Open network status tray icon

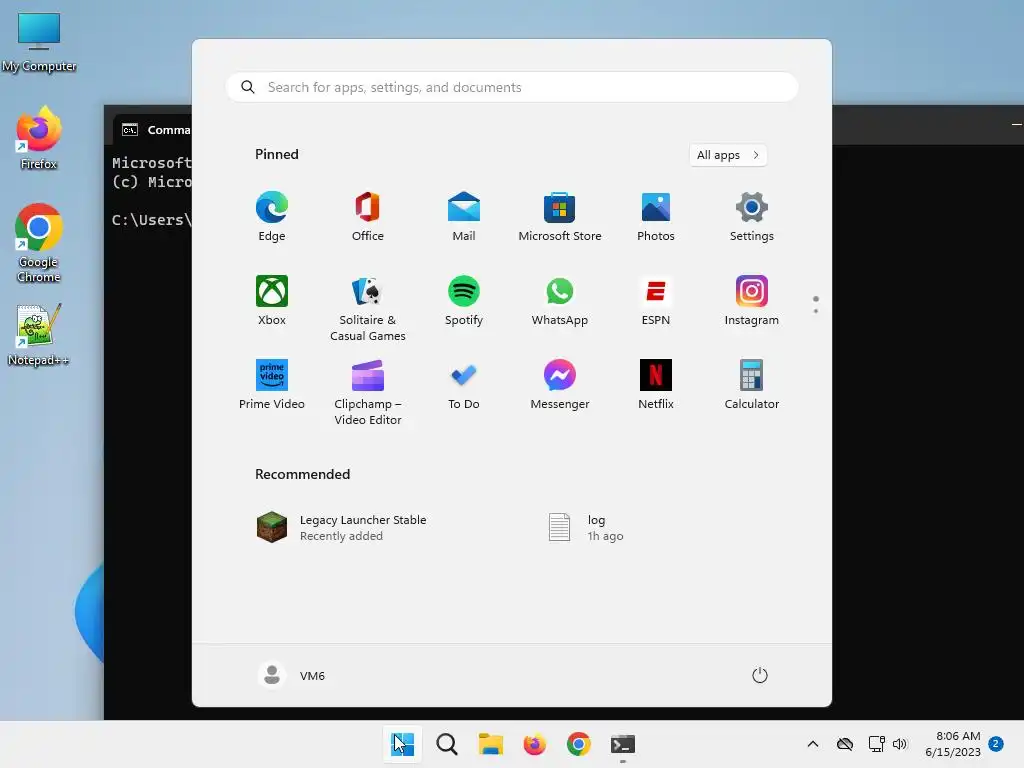point(876,744)
